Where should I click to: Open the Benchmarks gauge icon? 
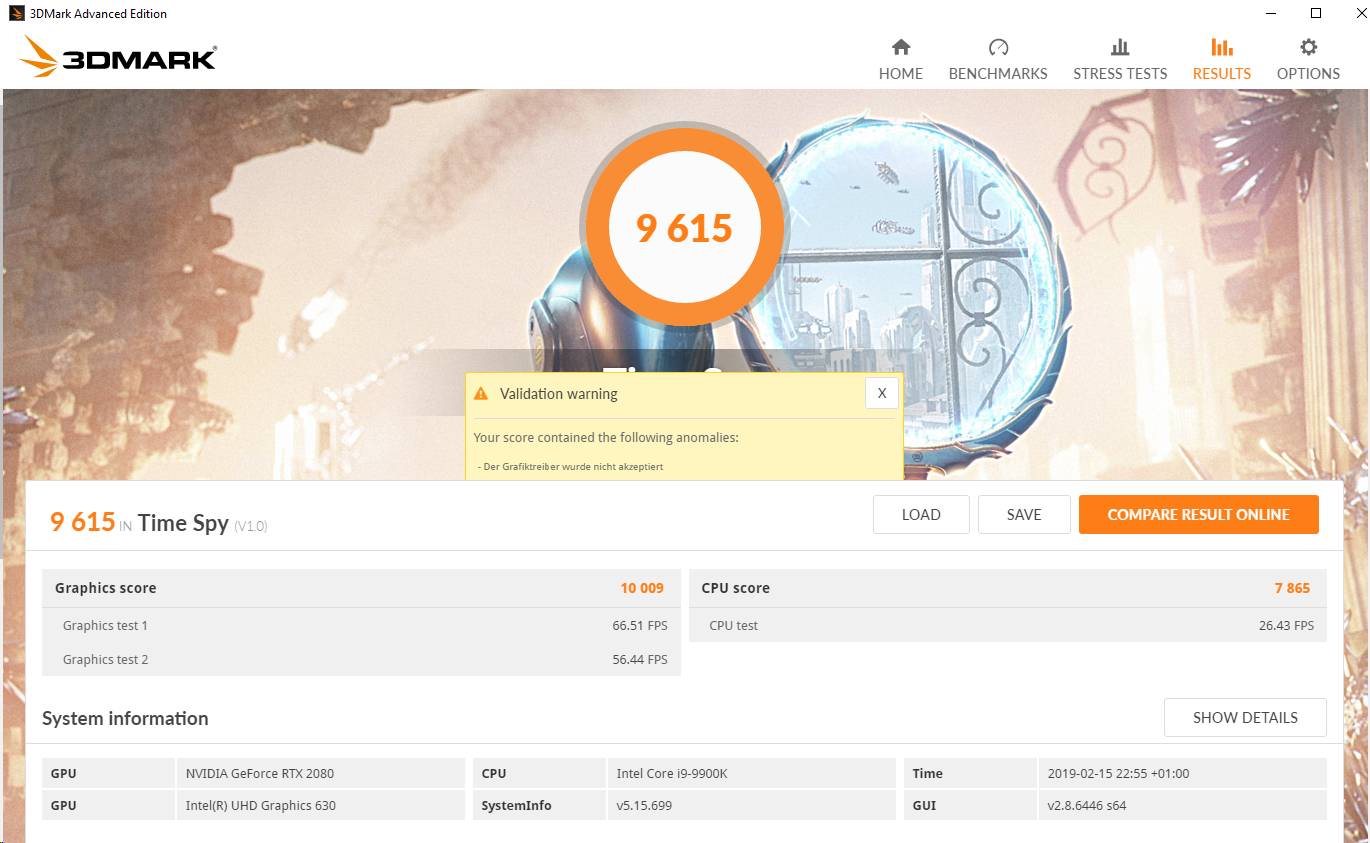click(998, 47)
